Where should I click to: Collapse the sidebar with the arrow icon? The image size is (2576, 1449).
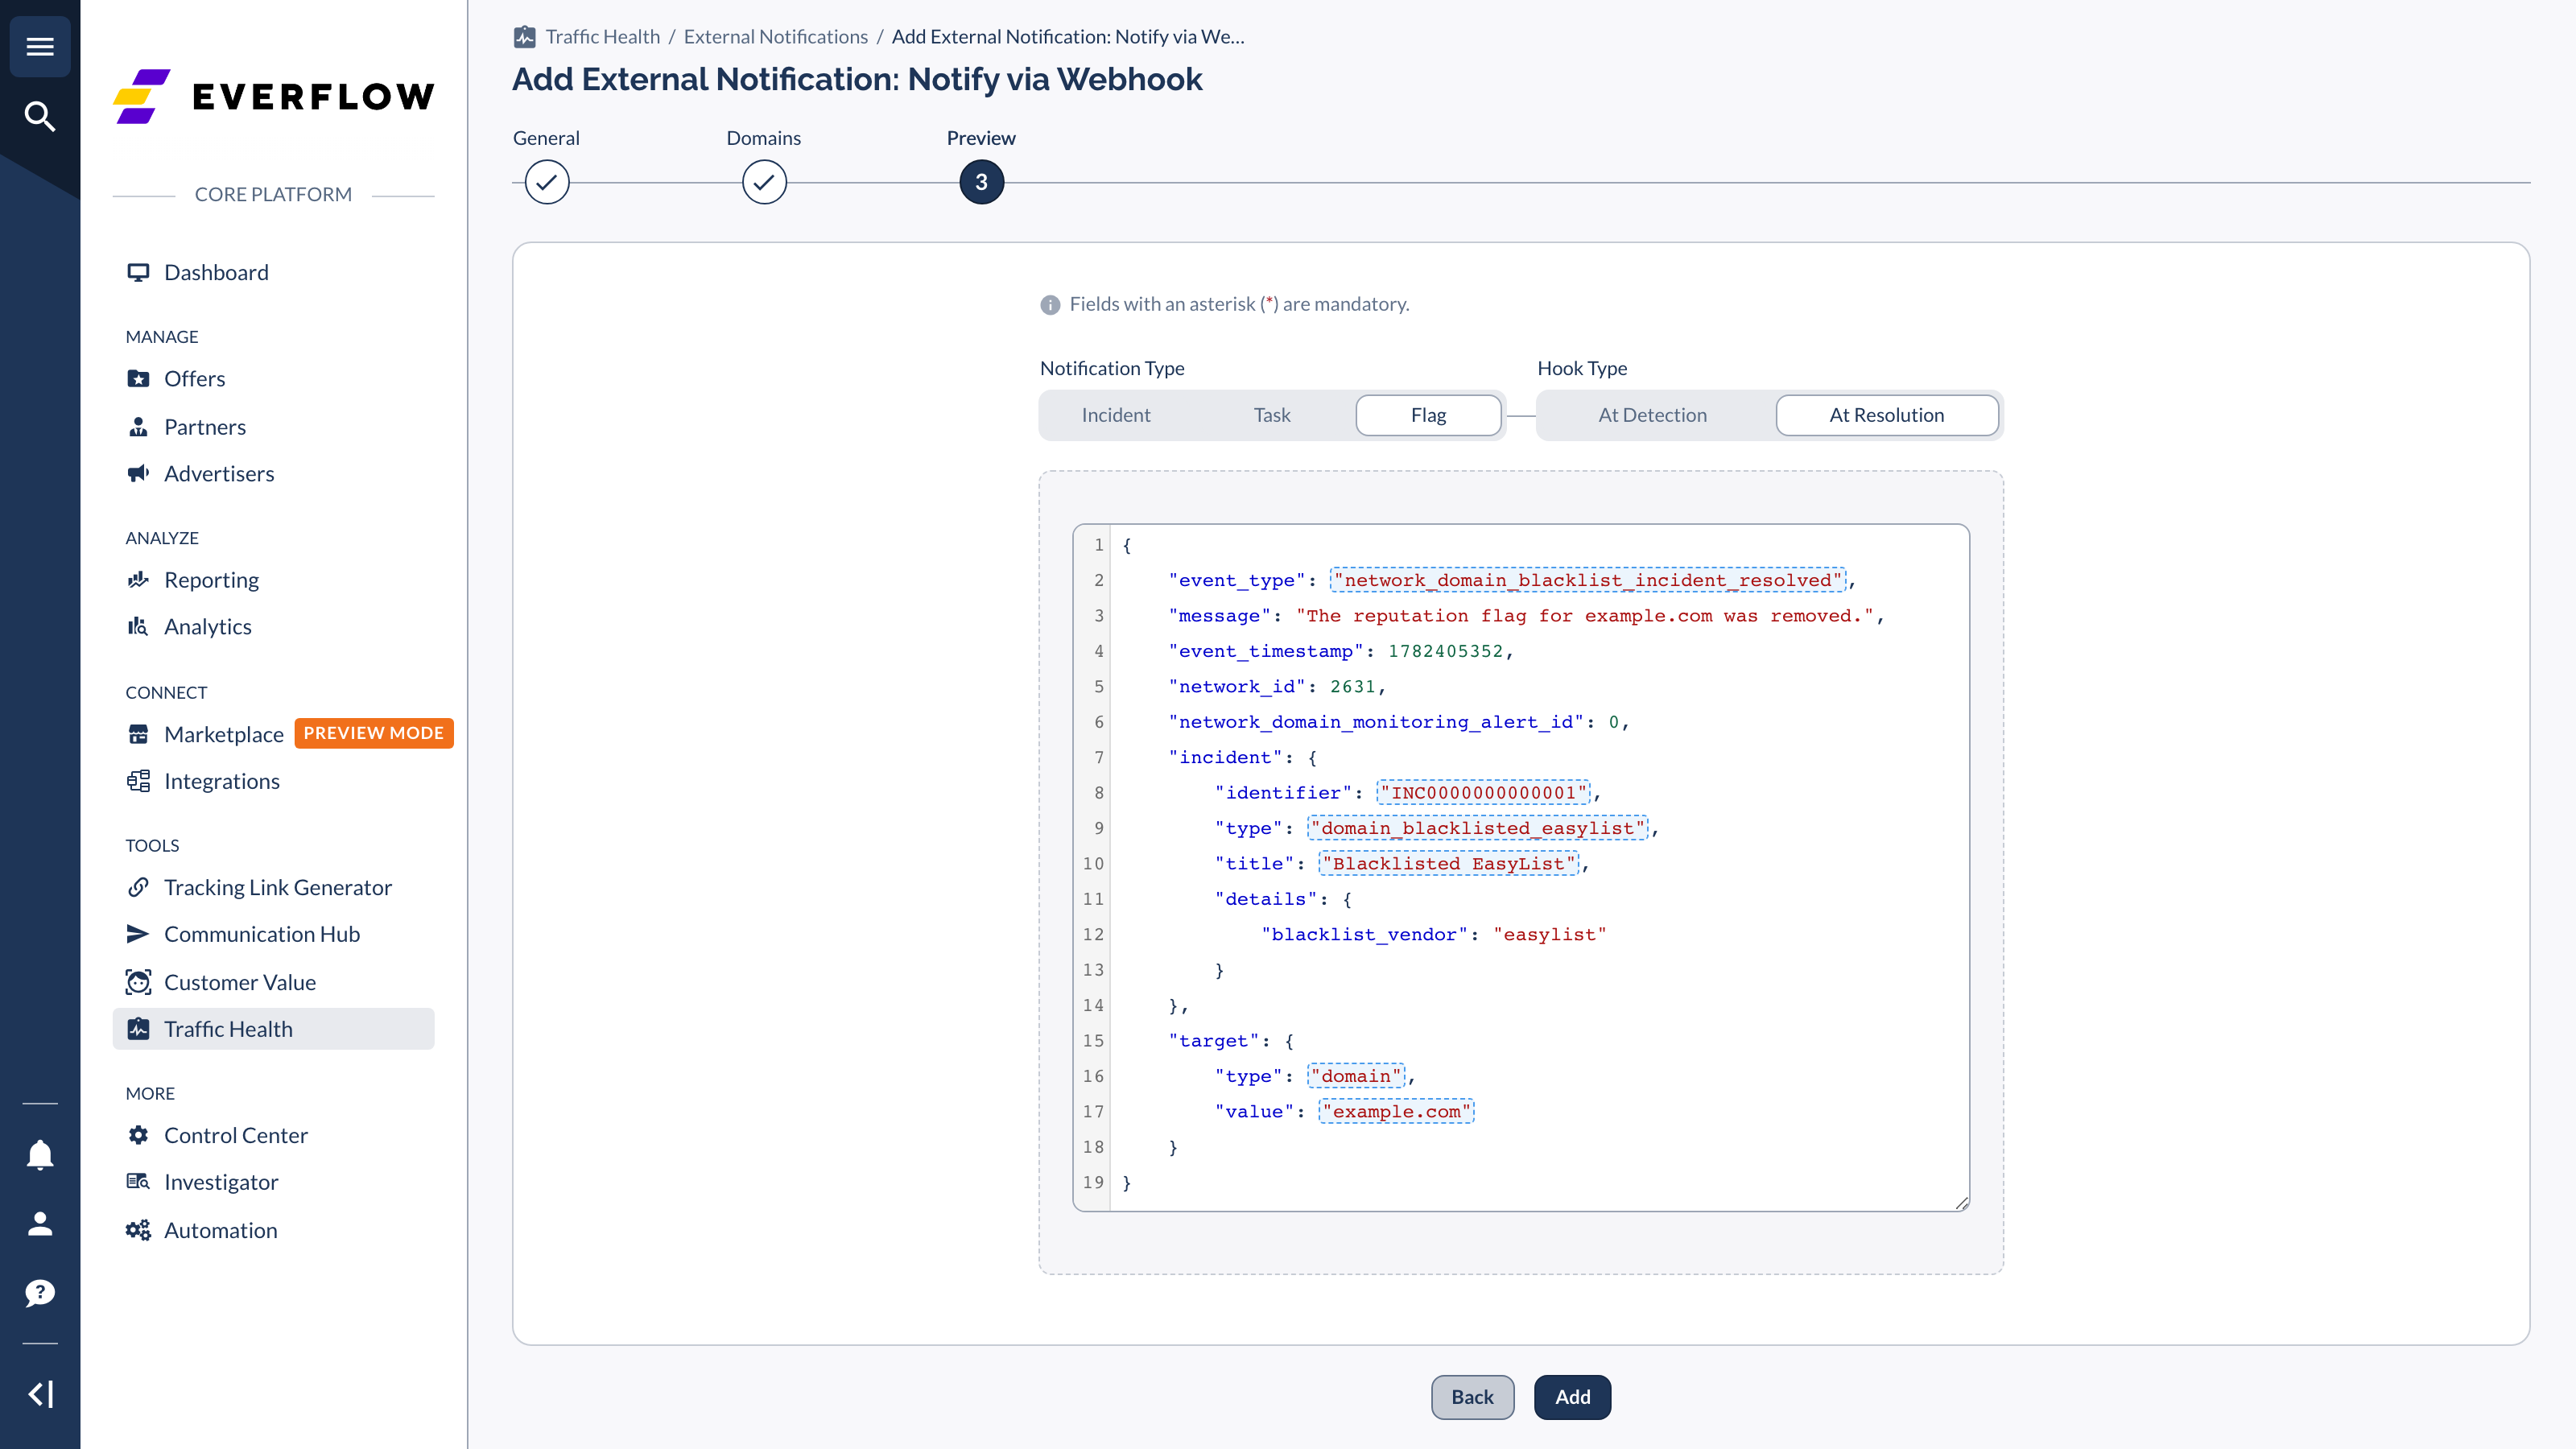pyautogui.click(x=40, y=1394)
